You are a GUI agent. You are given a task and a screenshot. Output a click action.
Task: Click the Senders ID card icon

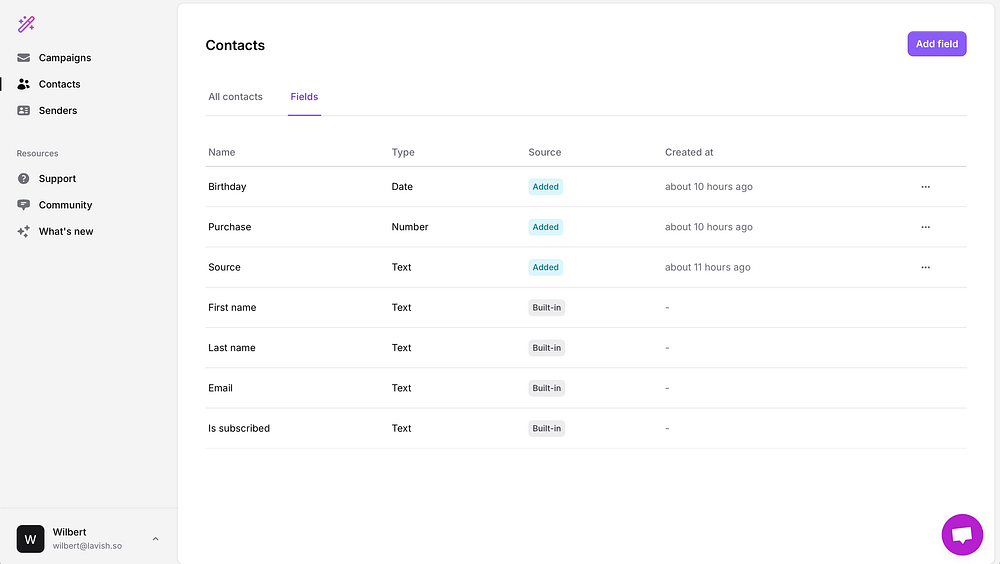point(24,111)
